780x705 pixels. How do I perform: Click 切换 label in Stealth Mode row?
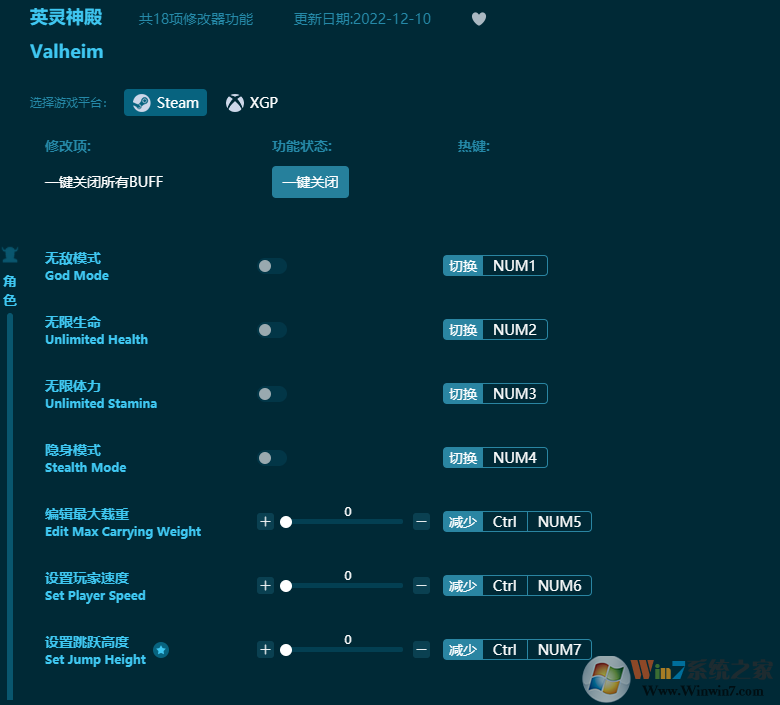463,458
